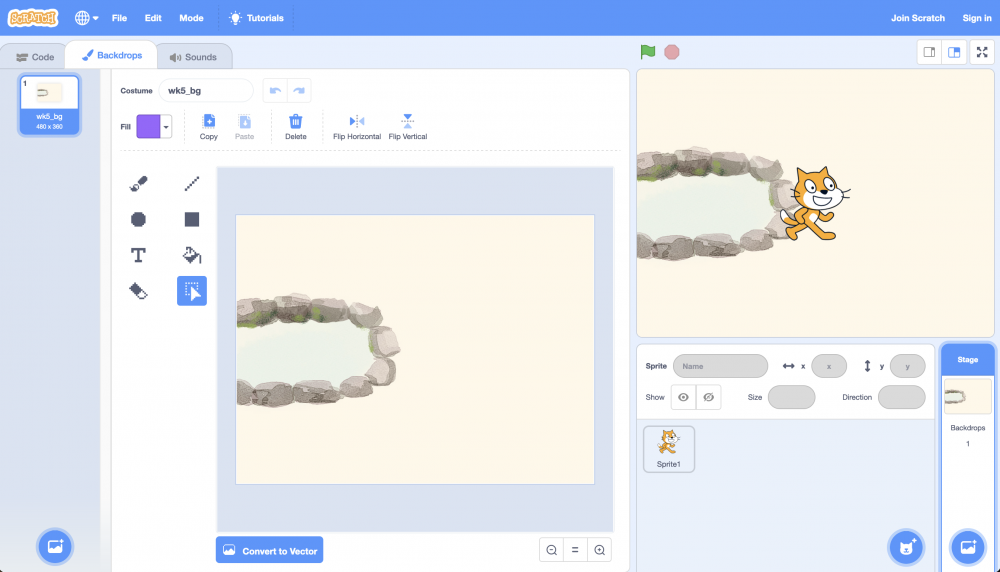The height and width of the screenshot is (572, 1000).
Task: Zoom in on the paint canvas
Action: (x=599, y=550)
